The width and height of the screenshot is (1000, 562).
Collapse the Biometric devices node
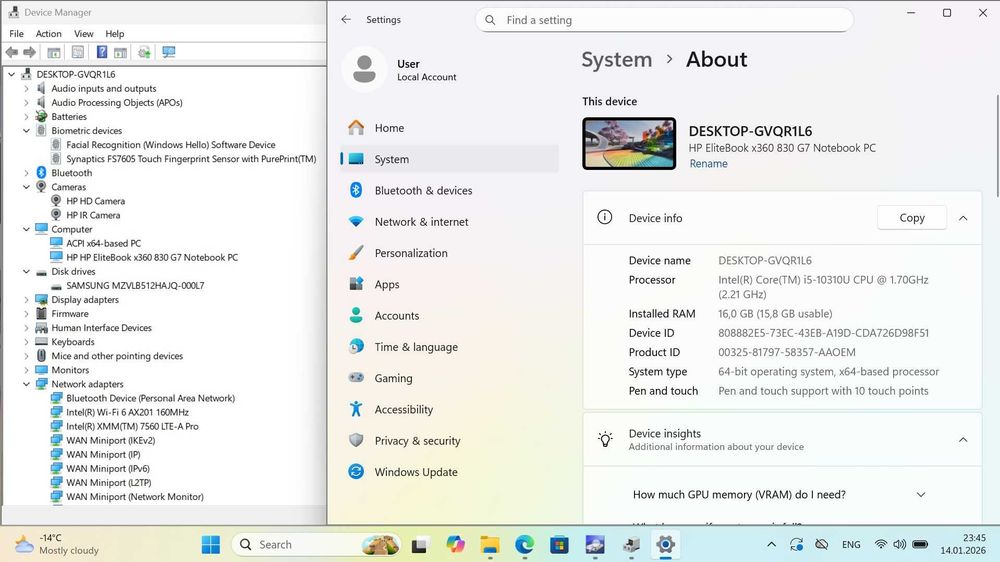(26, 131)
